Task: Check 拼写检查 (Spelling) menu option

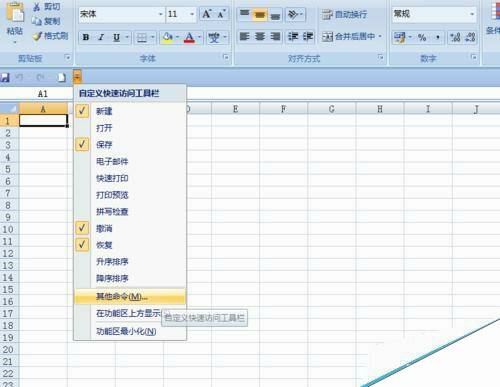Action: [130, 211]
